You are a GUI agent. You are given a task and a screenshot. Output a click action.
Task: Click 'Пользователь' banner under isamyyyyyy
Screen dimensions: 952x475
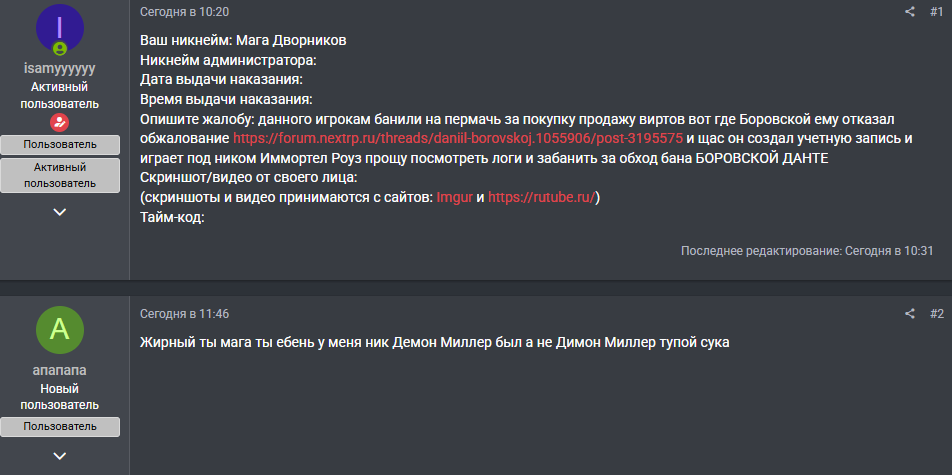60,145
